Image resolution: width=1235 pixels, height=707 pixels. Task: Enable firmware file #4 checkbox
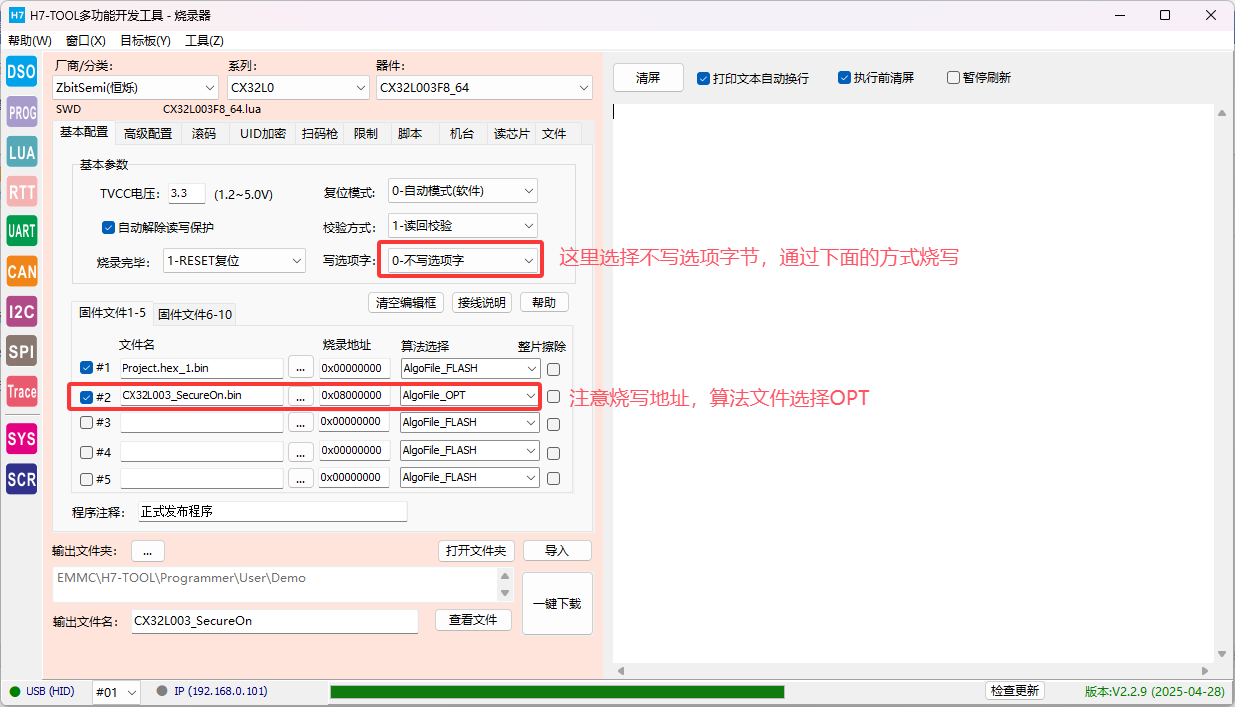tap(86, 451)
